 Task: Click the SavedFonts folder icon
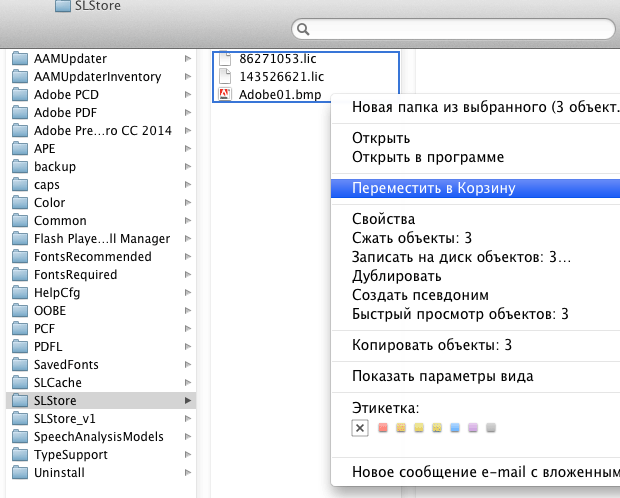[20, 364]
